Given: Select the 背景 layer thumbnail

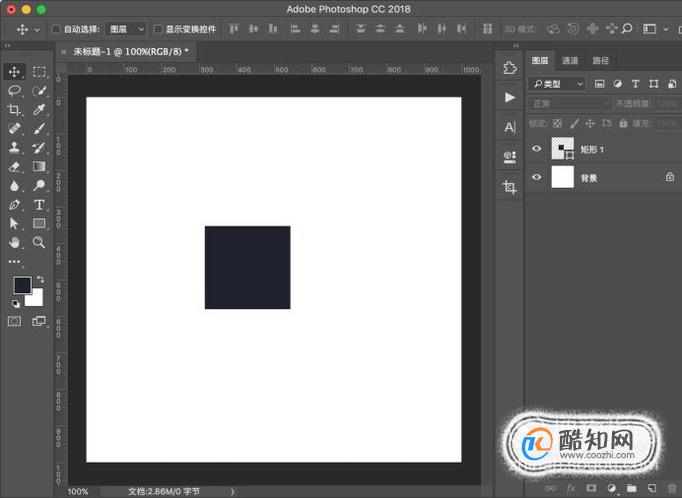Looking at the screenshot, I should click(563, 177).
